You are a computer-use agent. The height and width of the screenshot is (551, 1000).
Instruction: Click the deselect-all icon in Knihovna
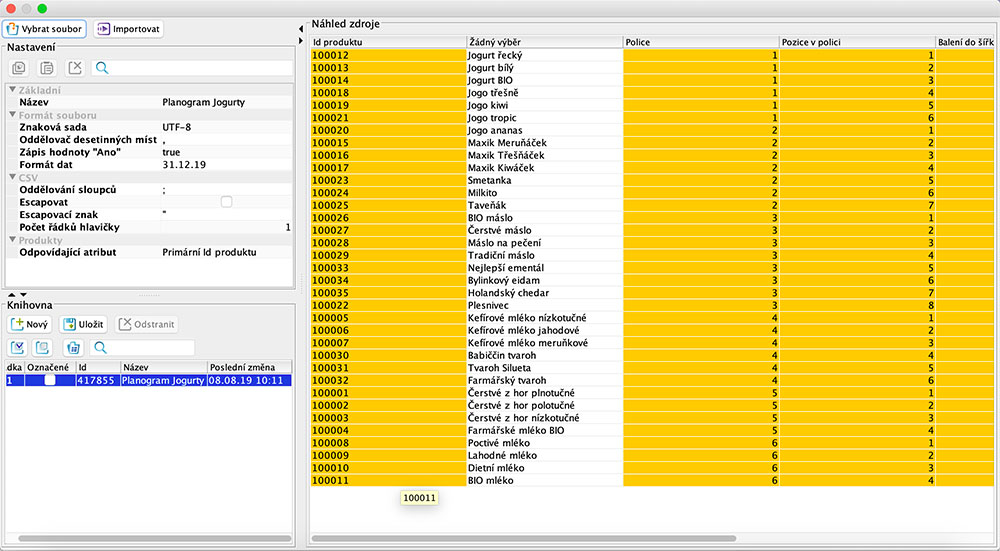click(x=42, y=347)
